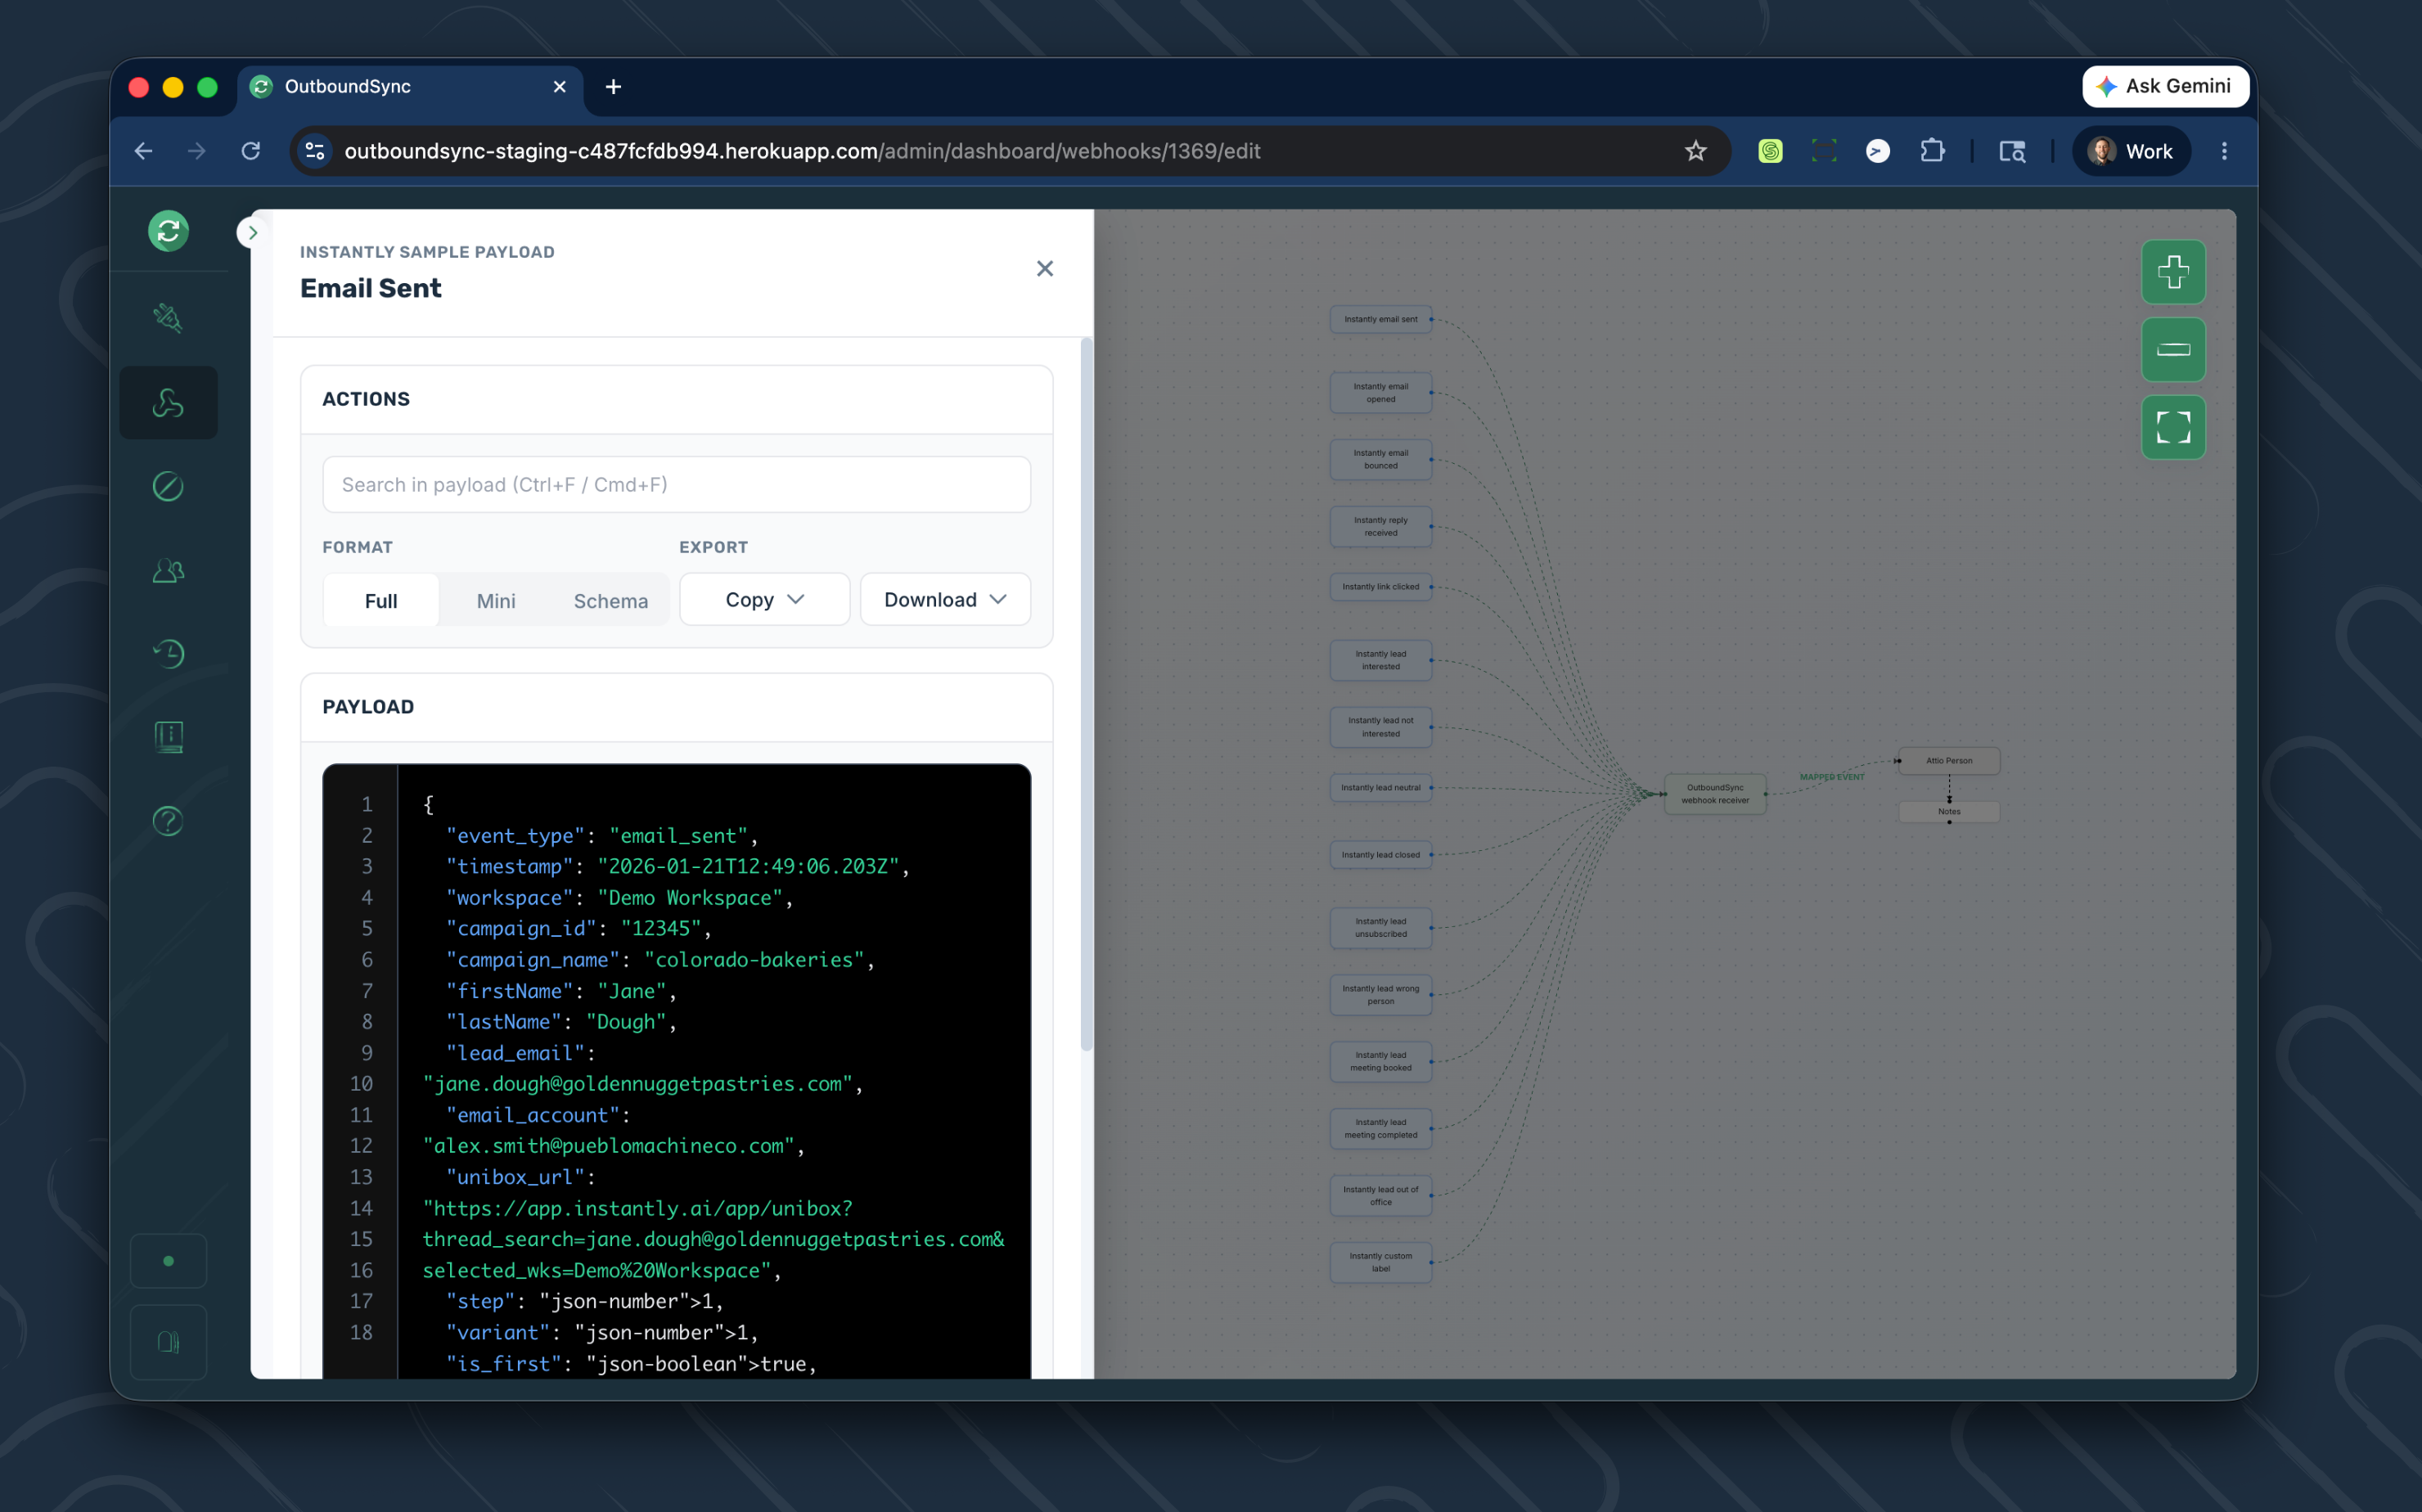This screenshot has width=2422, height=1512.
Task: Select the Instantly lead meeting completed node
Action: pyautogui.click(x=1380, y=1128)
